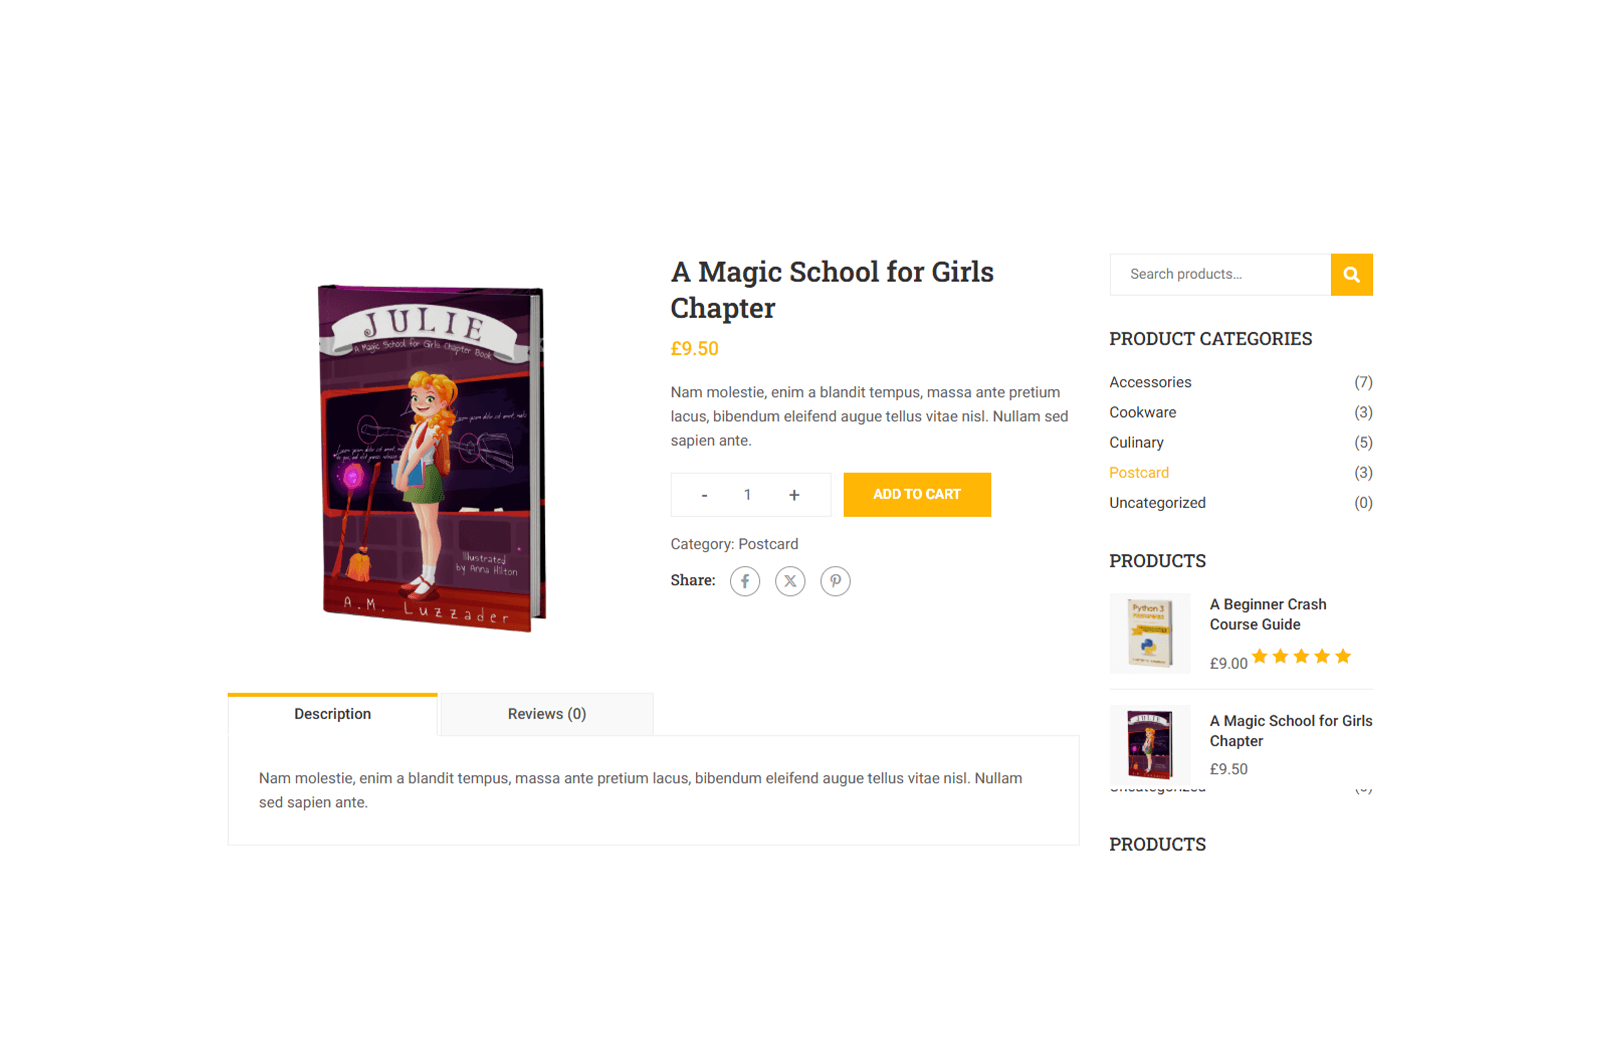Click the search magnifier button

tap(1351, 274)
